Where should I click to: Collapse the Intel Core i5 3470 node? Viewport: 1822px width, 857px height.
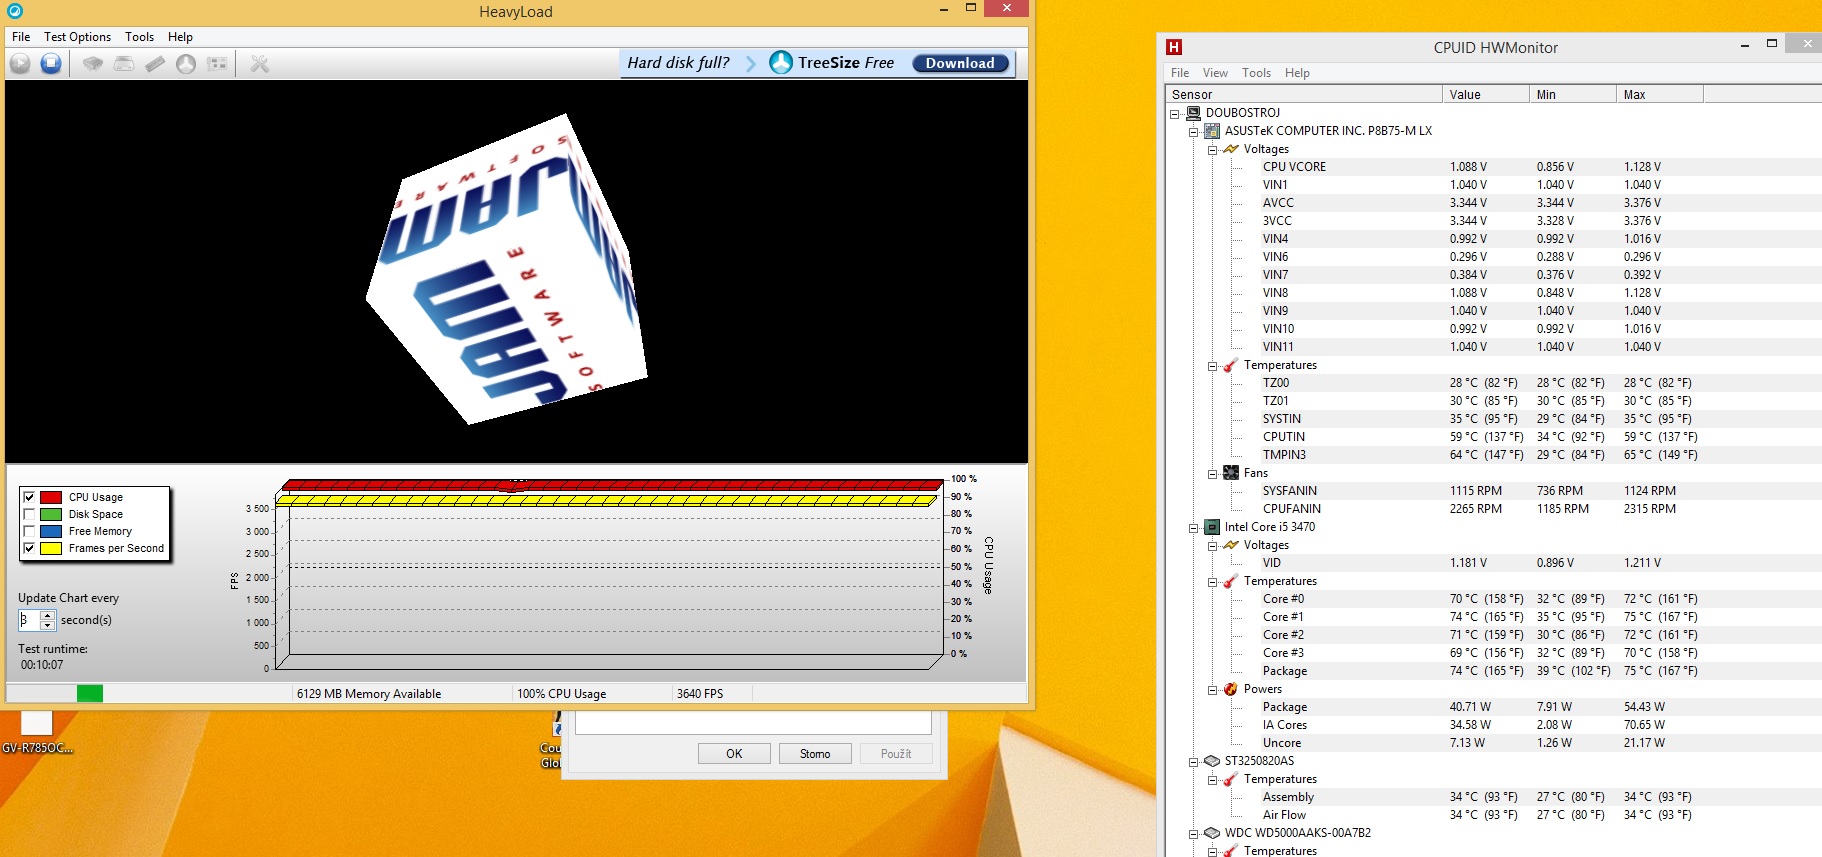coord(1193,528)
